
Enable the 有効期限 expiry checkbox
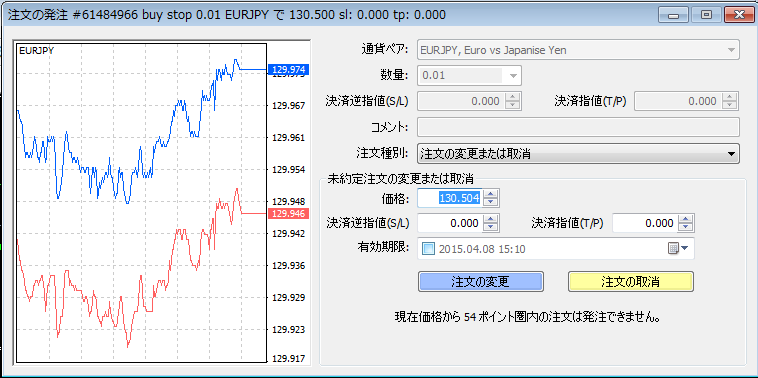pos(428,249)
